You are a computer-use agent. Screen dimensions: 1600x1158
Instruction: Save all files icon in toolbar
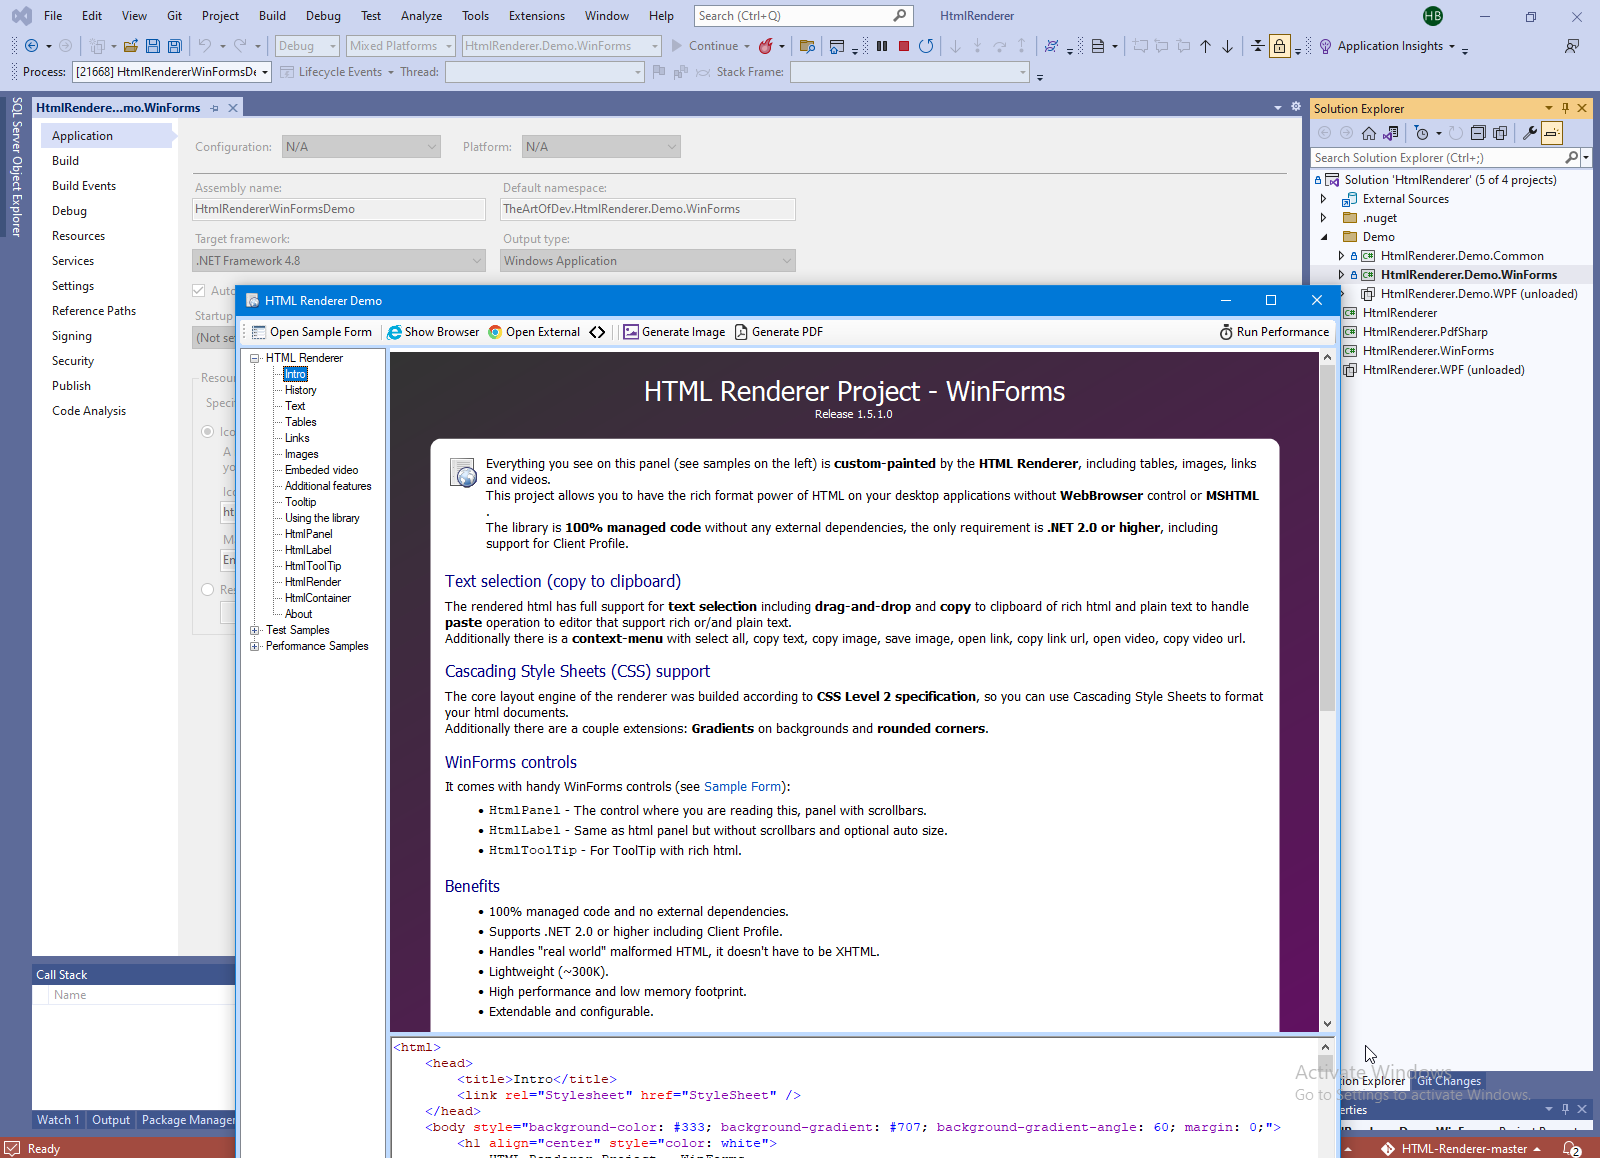point(175,46)
